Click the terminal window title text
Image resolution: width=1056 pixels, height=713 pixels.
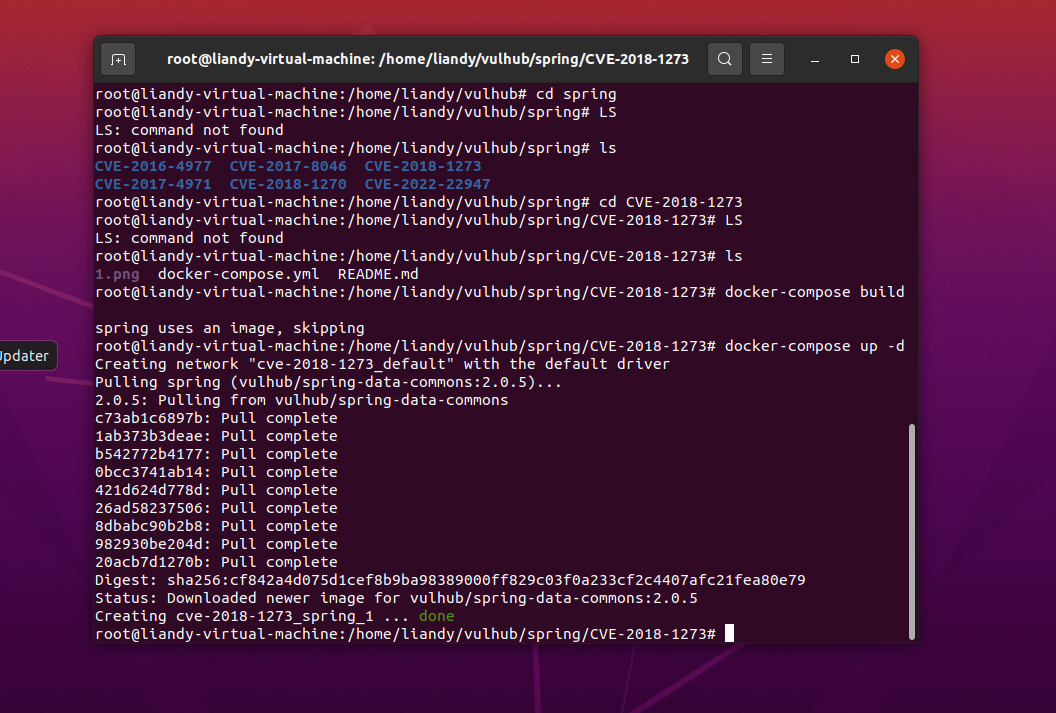(x=428, y=59)
